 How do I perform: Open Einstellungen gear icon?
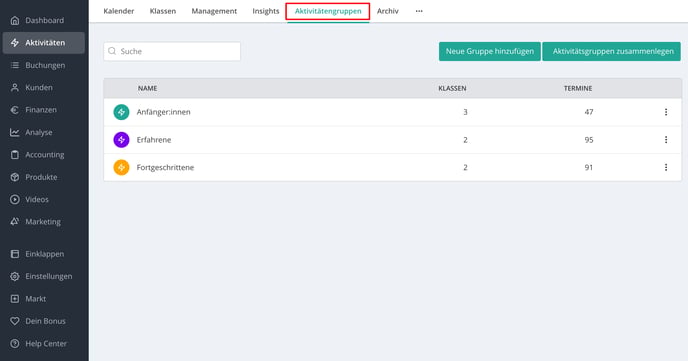click(x=15, y=276)
